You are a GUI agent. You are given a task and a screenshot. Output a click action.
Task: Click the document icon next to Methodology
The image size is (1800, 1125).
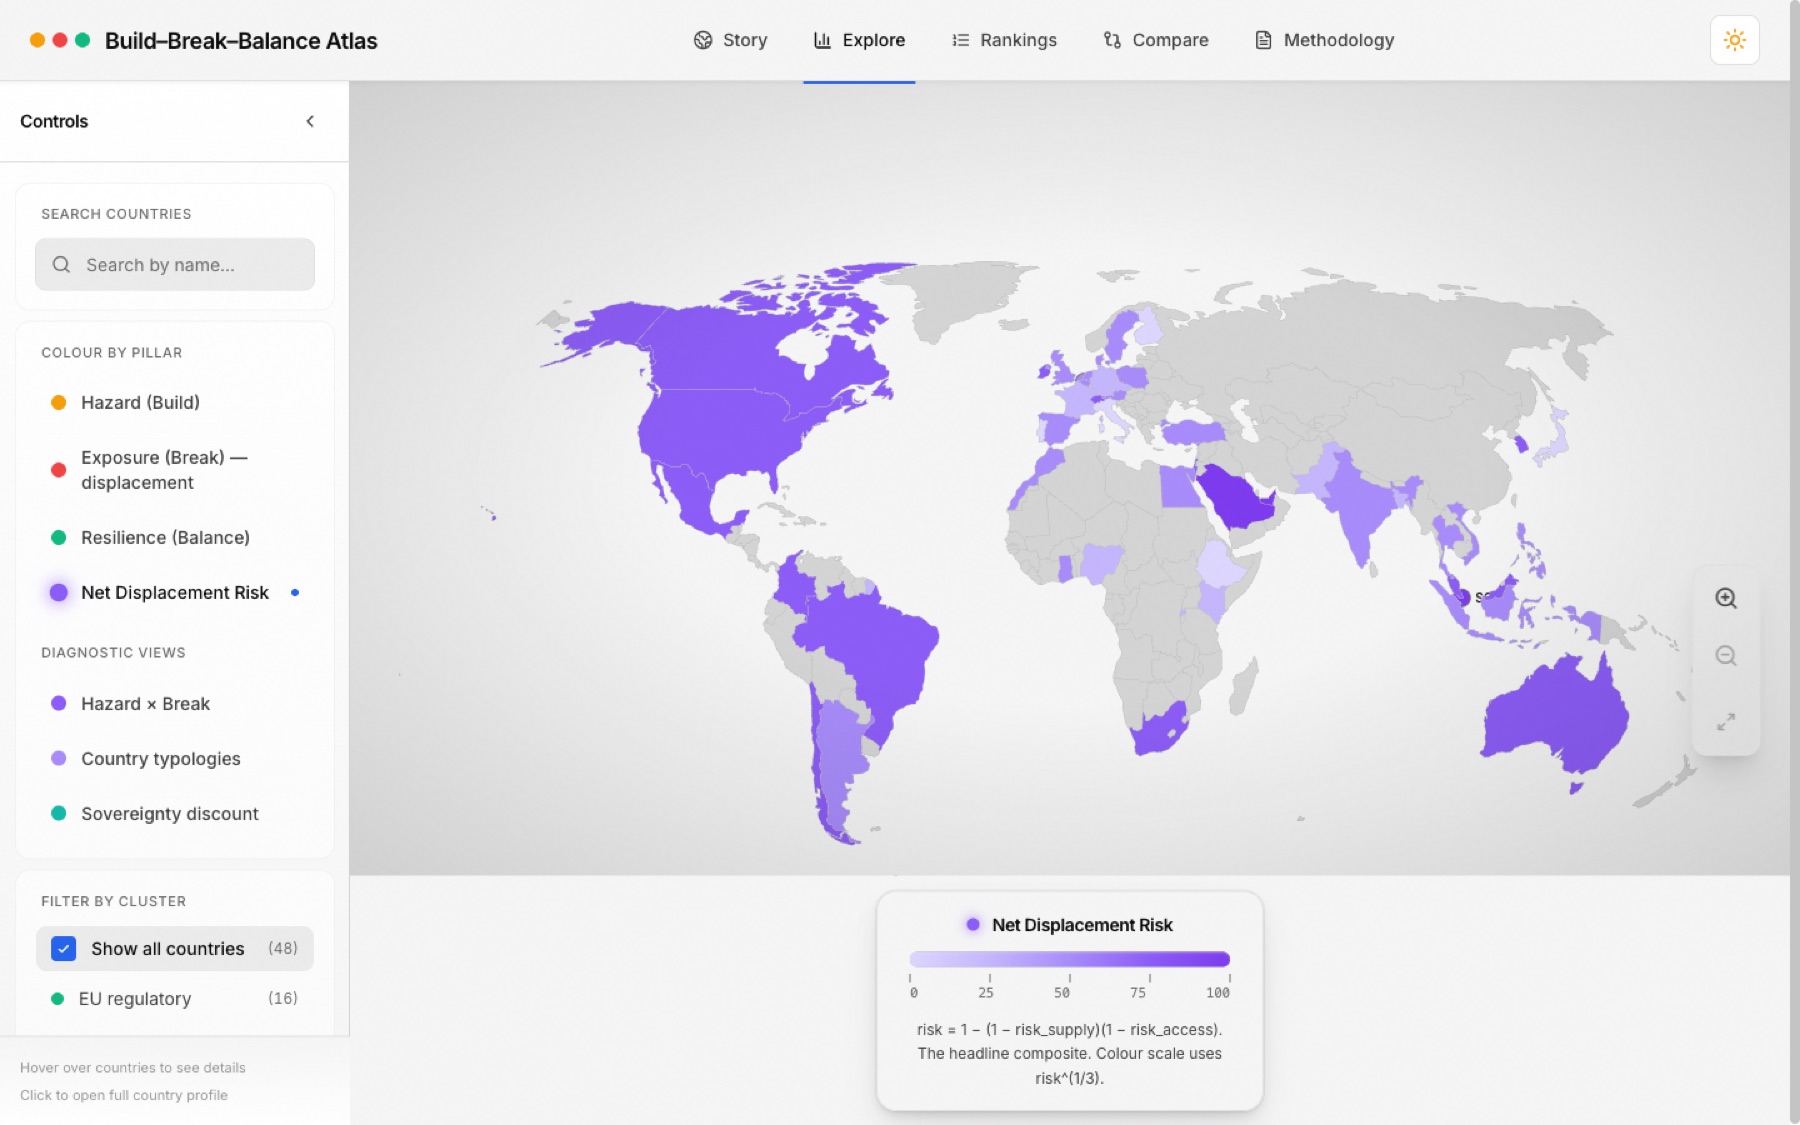tap(1264, 40)
